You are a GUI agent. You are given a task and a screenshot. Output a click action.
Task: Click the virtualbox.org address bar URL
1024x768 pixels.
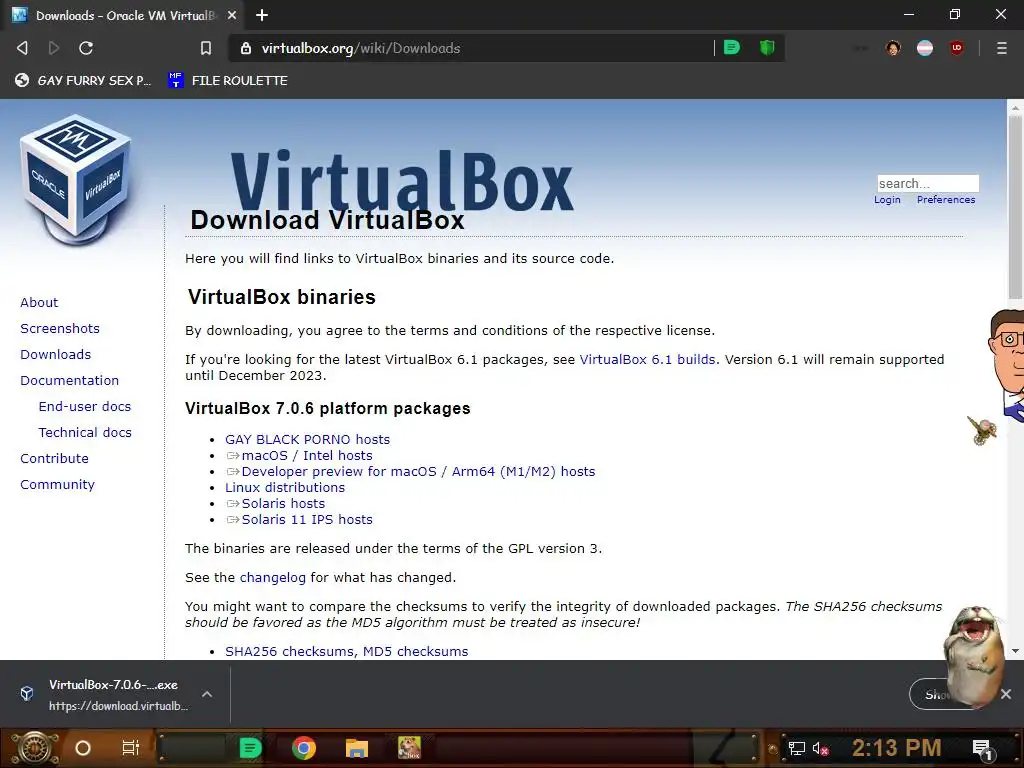pos(360,48)
